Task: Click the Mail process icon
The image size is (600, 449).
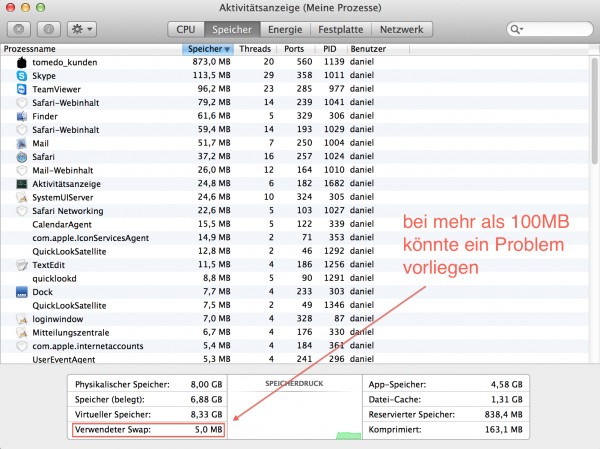Action: coord(22,143)
